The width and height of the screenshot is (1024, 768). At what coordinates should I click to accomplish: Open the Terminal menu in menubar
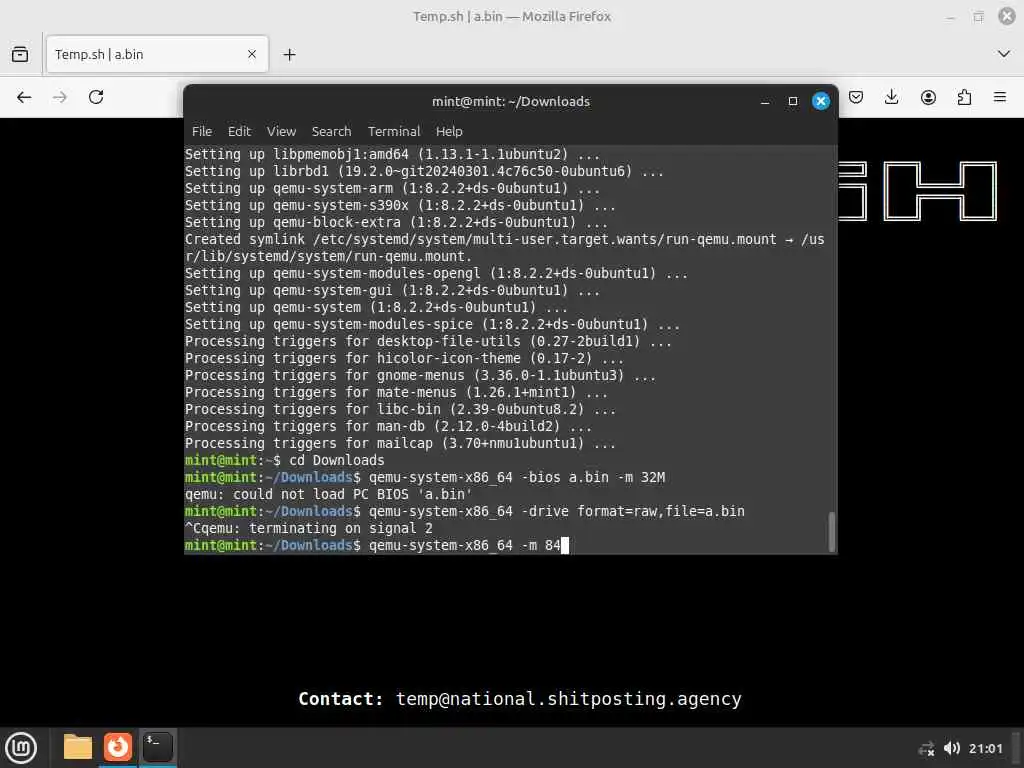point(394,131)
